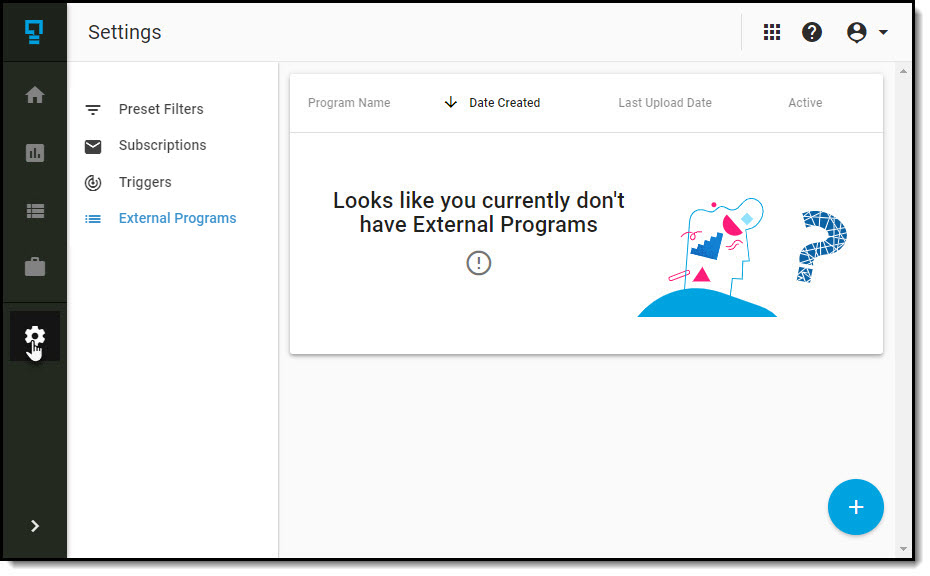Open the Subscriptions settings section

click(x=163, y=145)
